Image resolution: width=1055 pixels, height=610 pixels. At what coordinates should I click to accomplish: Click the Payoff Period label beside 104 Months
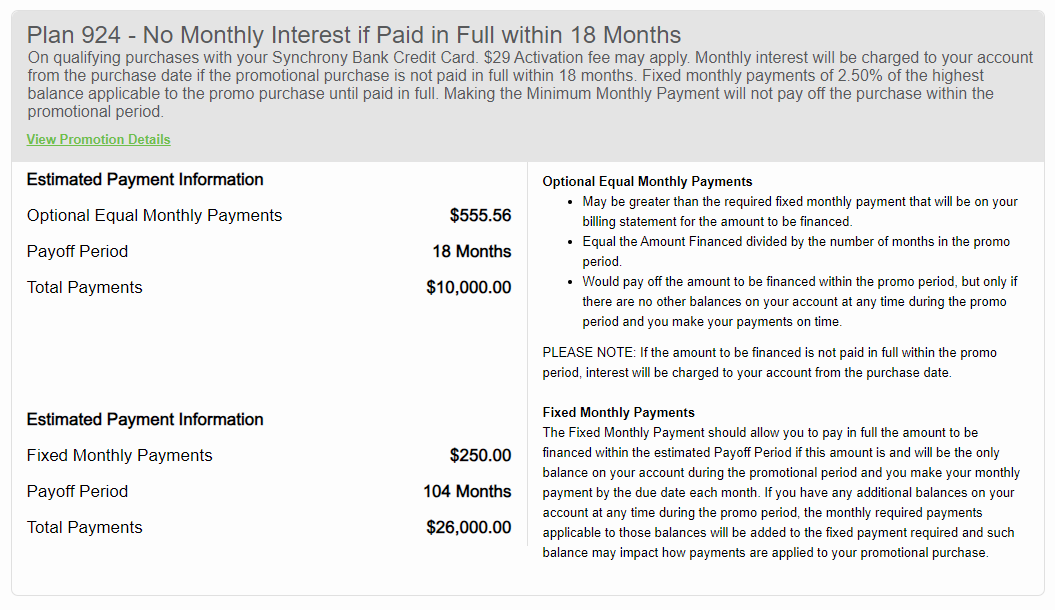(x=77, y=491)
